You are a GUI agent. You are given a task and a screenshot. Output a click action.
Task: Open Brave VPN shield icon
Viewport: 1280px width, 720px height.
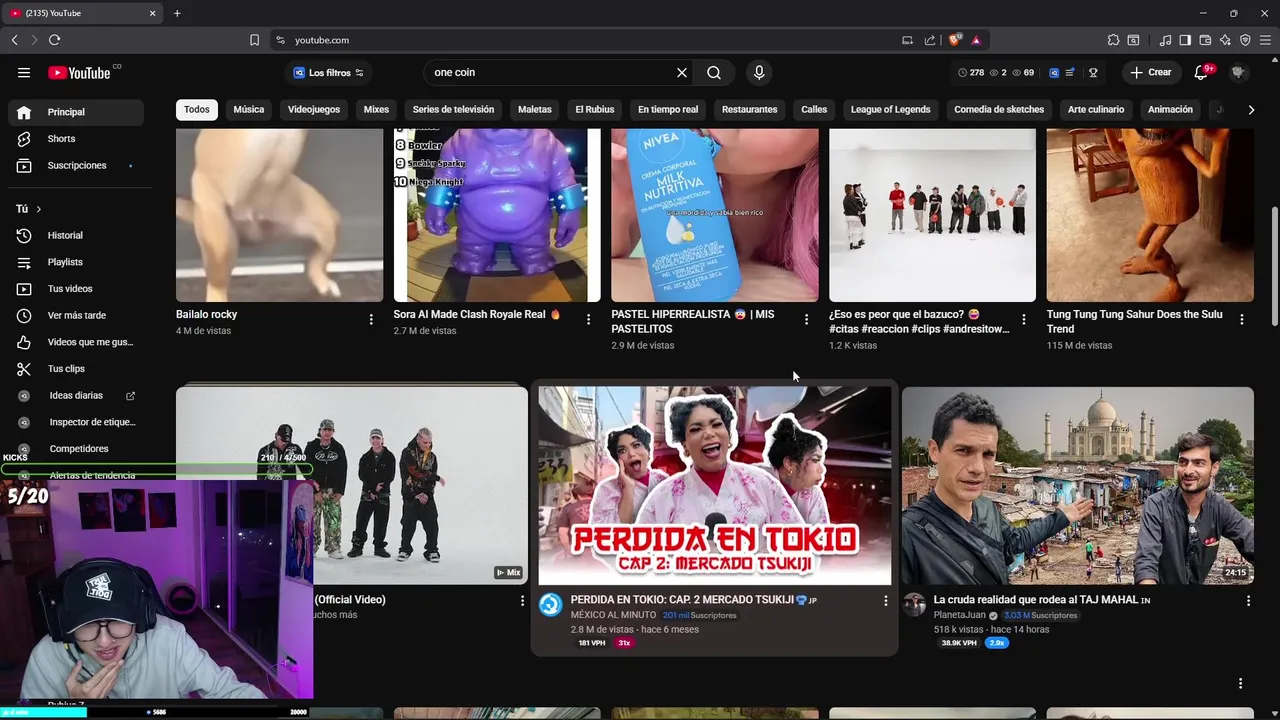(x=1245, y=40)
